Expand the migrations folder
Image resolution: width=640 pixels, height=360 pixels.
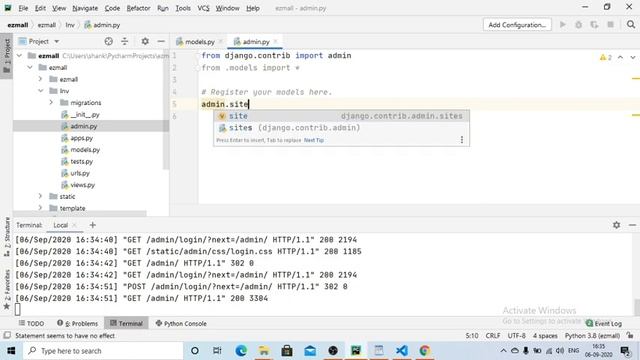pos(51,102)
